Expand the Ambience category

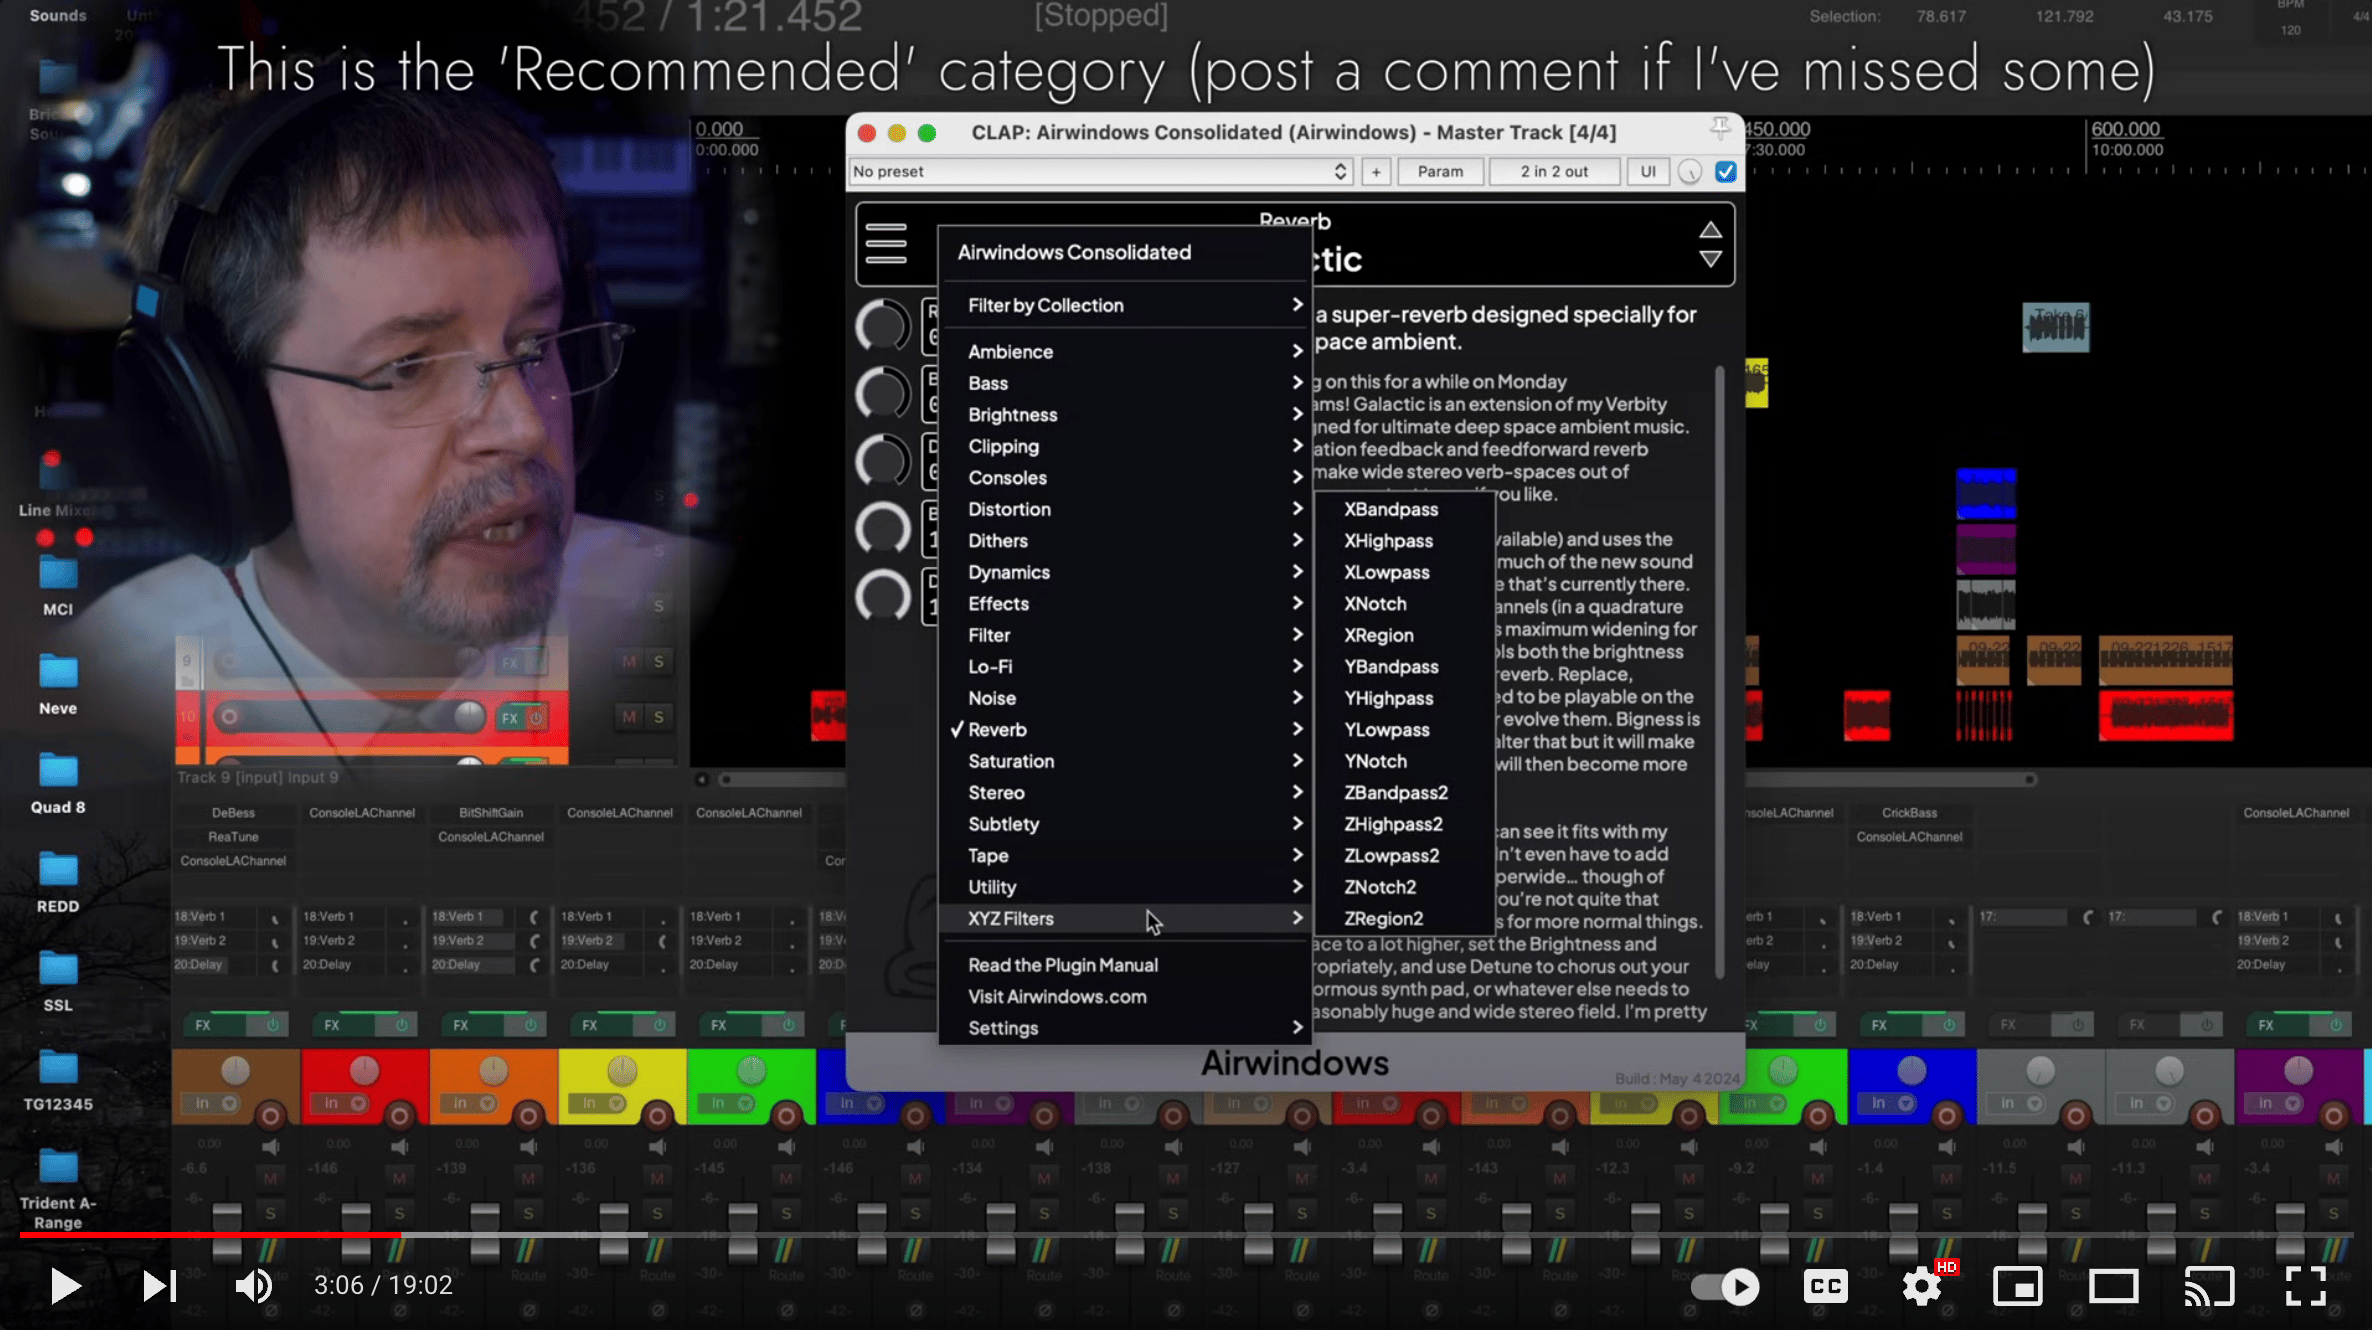click(1125, 351)
